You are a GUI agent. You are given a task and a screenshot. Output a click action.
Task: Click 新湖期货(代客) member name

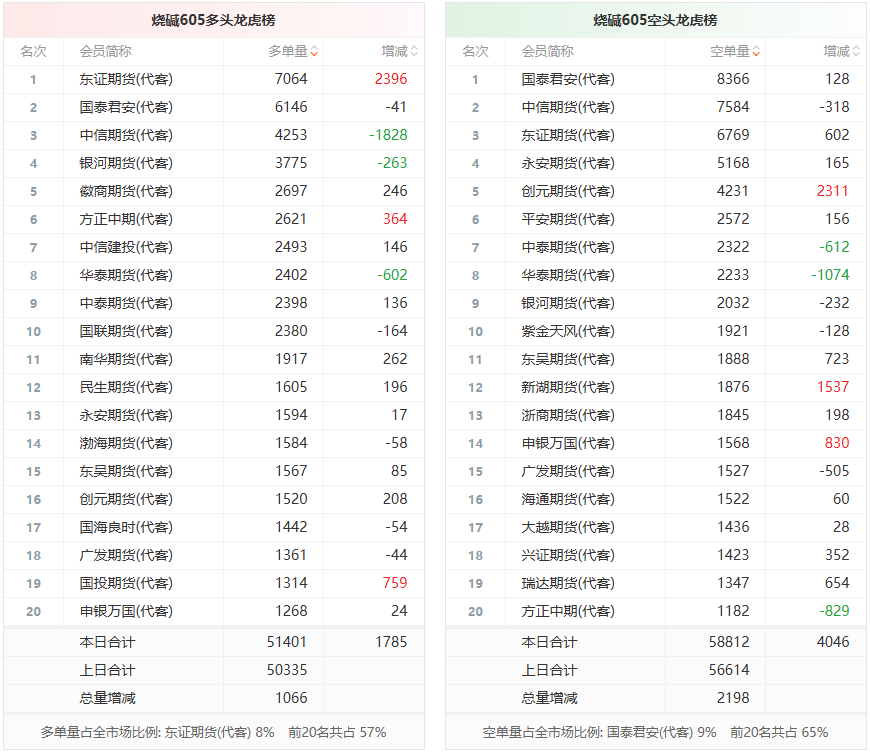[x=568, y=387]
